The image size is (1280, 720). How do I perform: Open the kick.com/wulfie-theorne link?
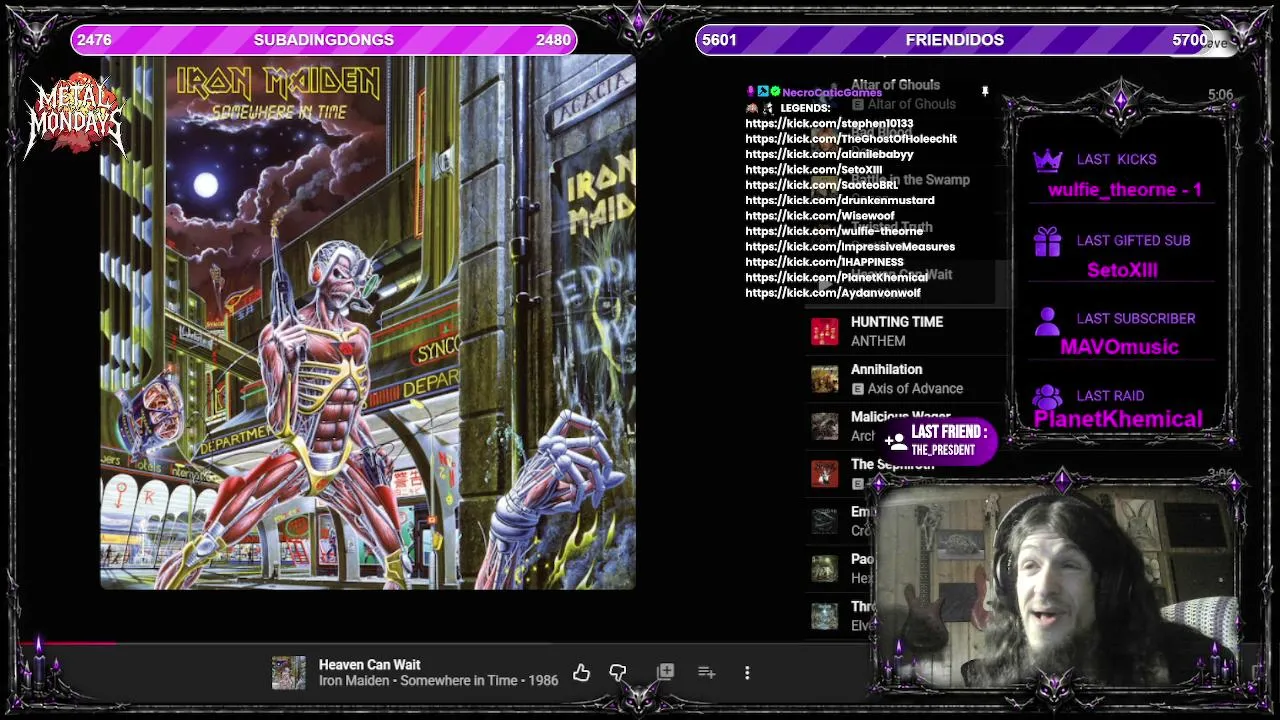pyautogui.click(x=834, y=231)
